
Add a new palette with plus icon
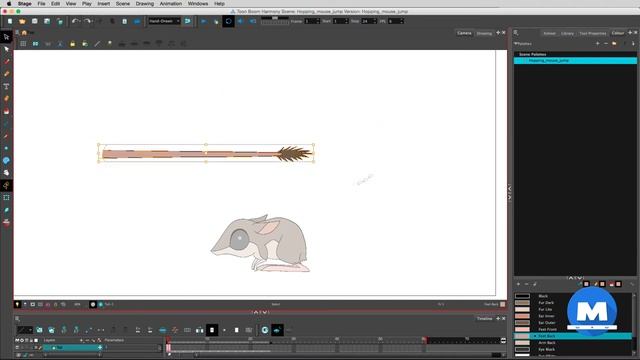pos(598,44)
